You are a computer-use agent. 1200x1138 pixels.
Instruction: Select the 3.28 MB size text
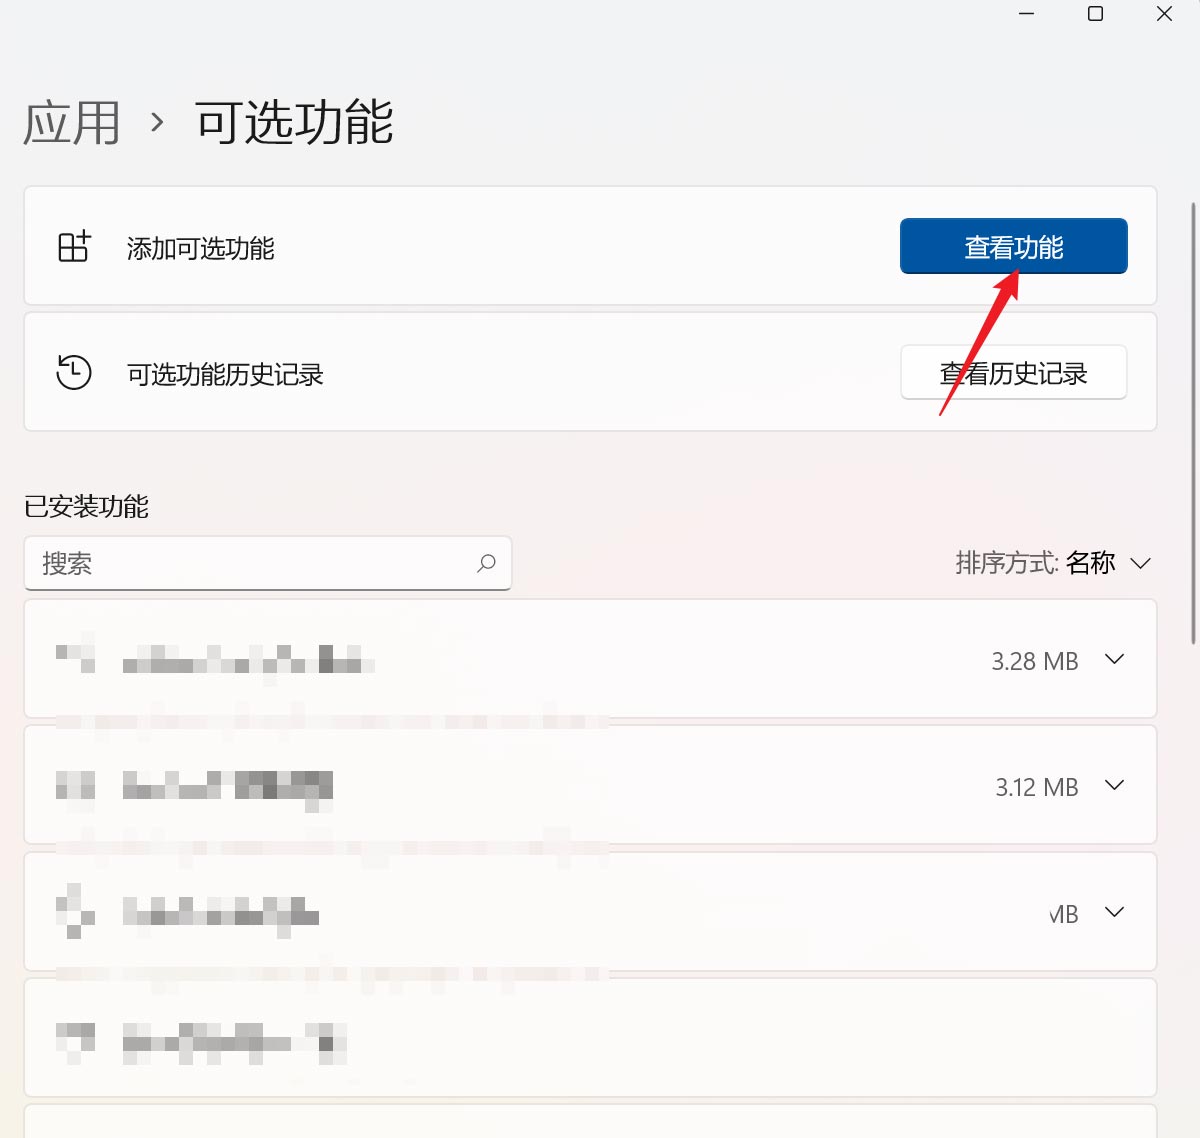click(x=1035, y=661)
